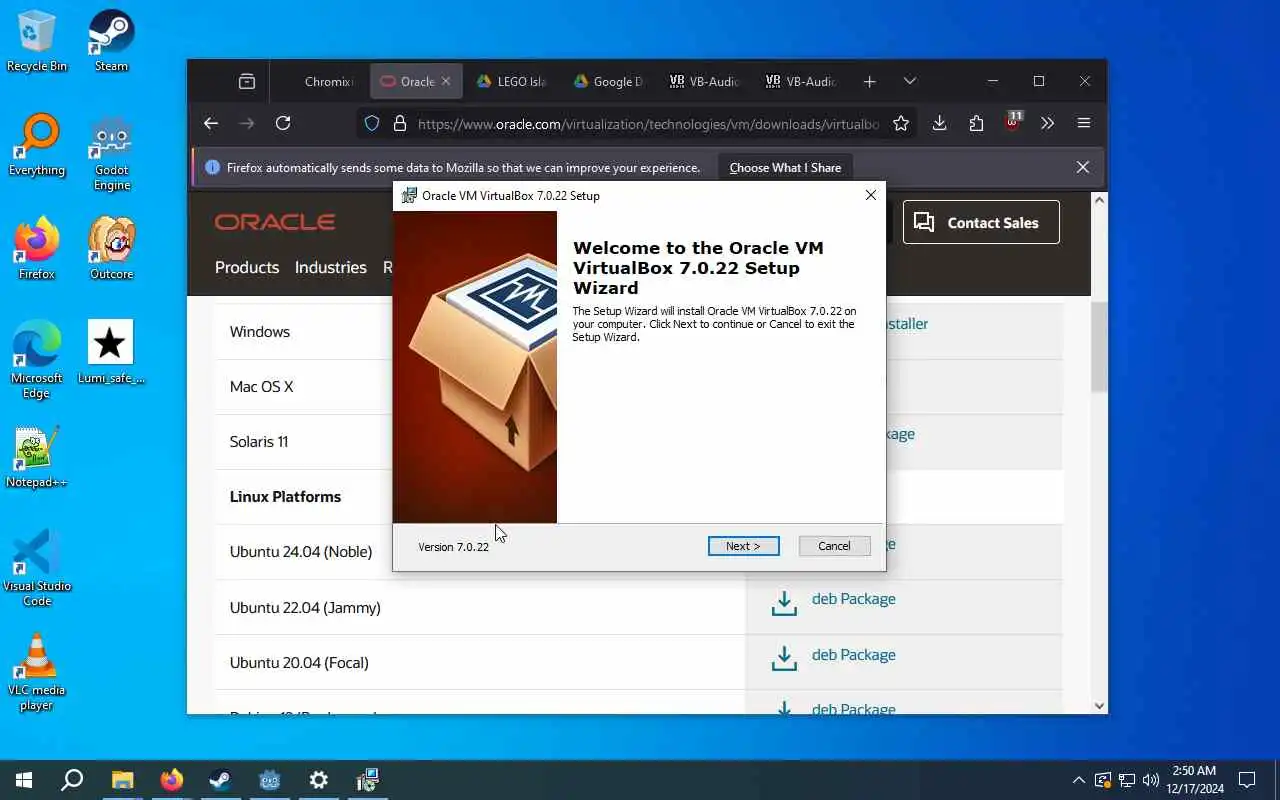
Task: Dismiss the Firefox data notification bar
Action: click(x=1082, y=167)
